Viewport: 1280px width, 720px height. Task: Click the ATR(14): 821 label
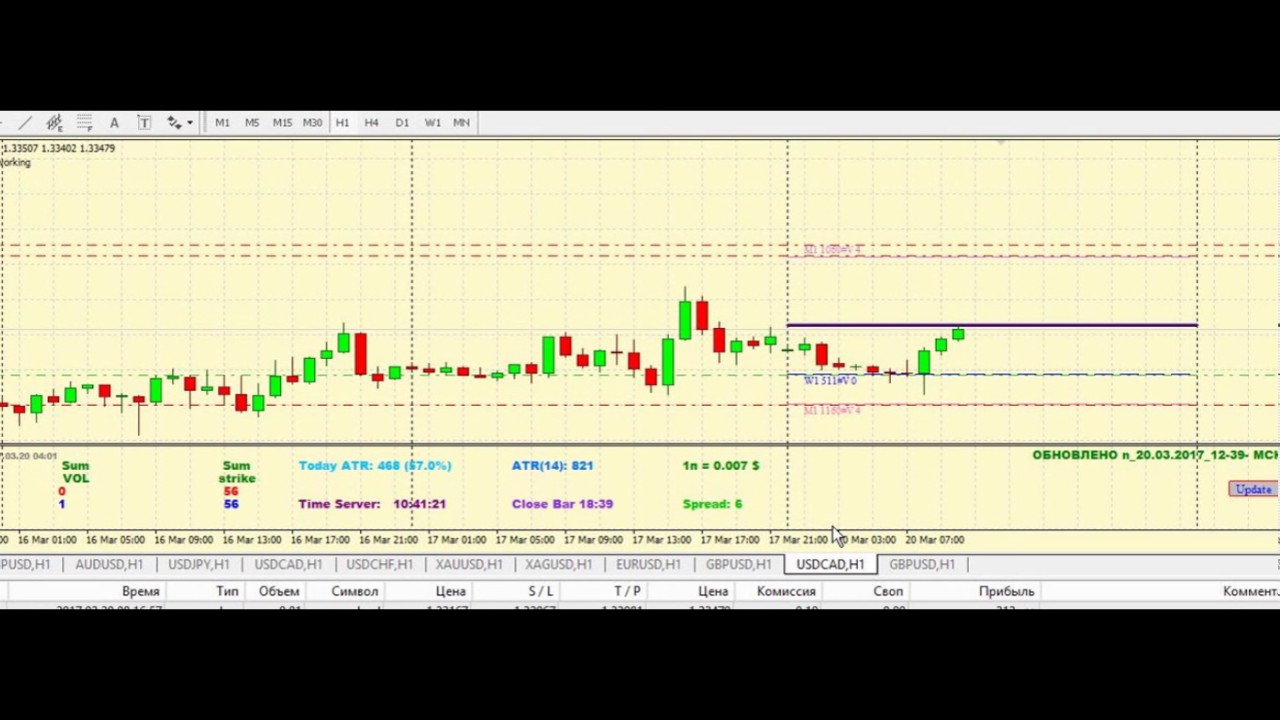point(552,465)
